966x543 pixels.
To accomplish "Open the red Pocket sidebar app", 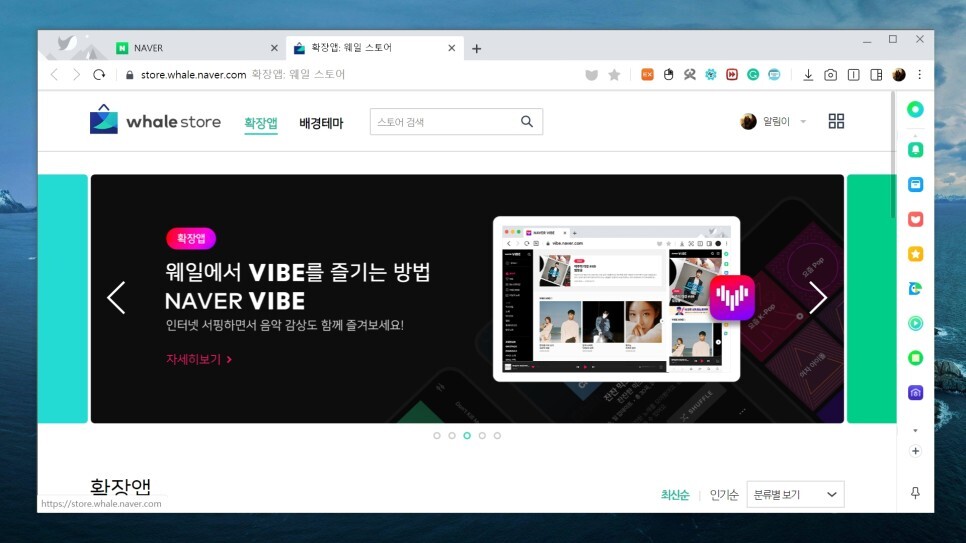I will pyautogui.click(x=915, y=219).
